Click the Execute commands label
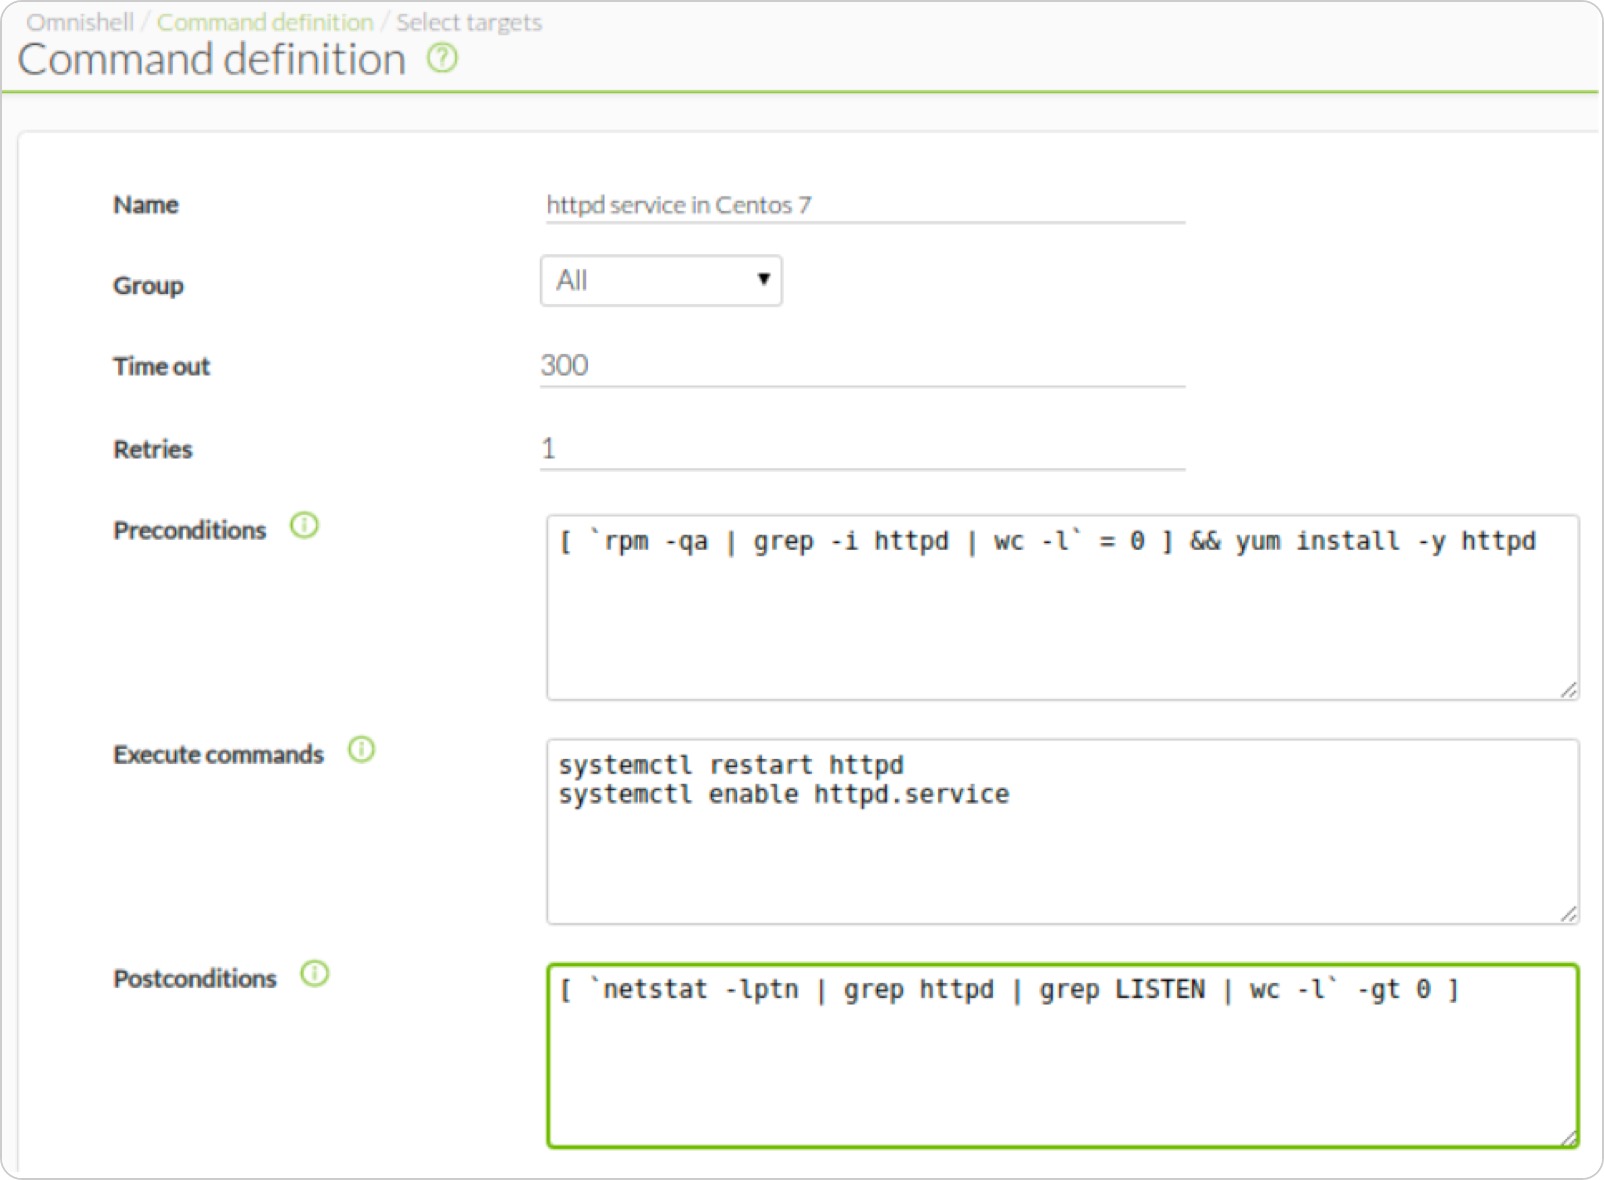The image size is (1604, 1180). click(218, 755)
